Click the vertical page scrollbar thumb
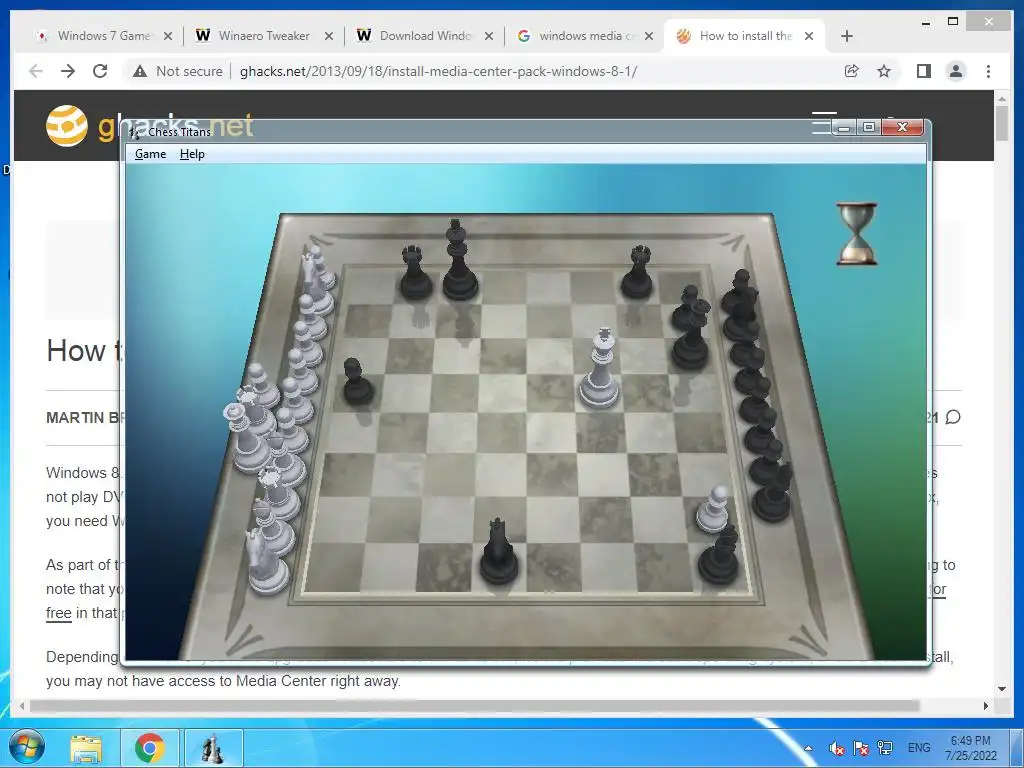Screen dimensions: 1024x768 coord(1002,121)
